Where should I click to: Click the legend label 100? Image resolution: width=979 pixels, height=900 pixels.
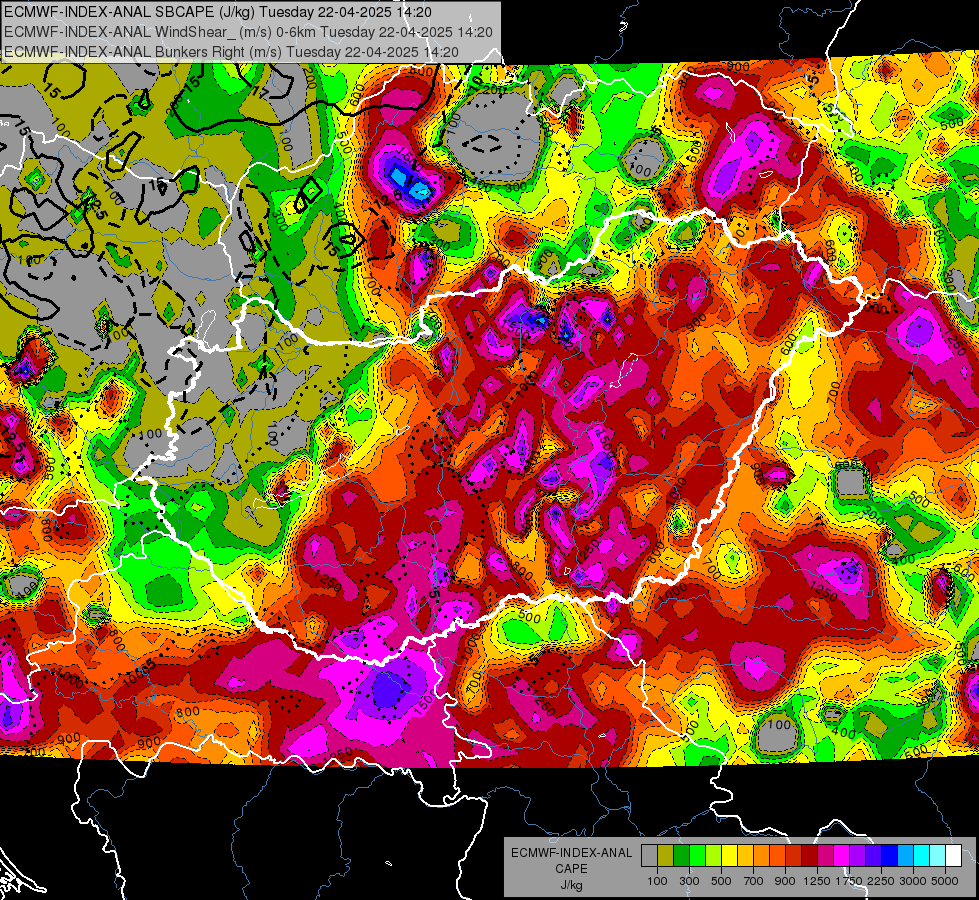click(x=657, y=881)
